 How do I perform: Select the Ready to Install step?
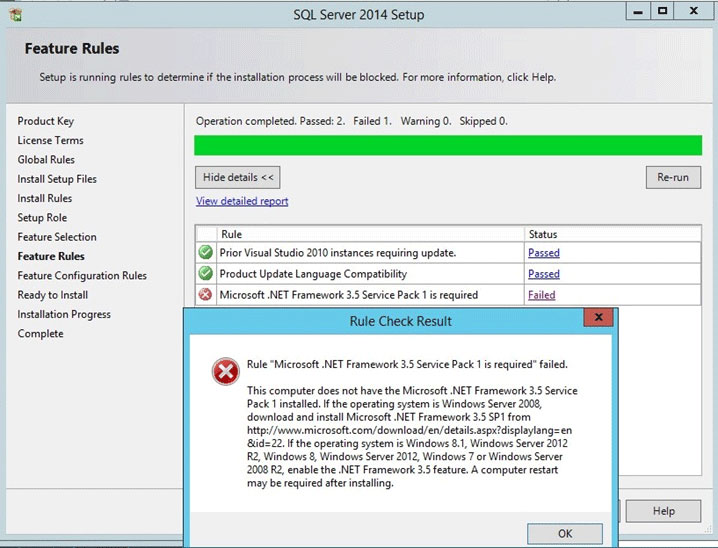coord(53,295)
